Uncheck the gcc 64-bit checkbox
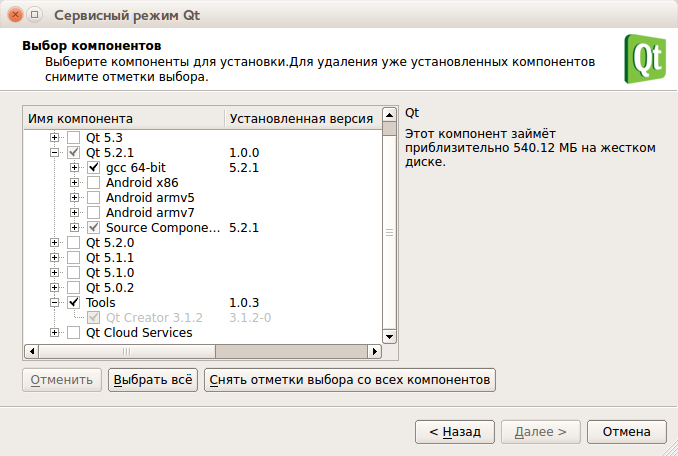 [93, 167]
